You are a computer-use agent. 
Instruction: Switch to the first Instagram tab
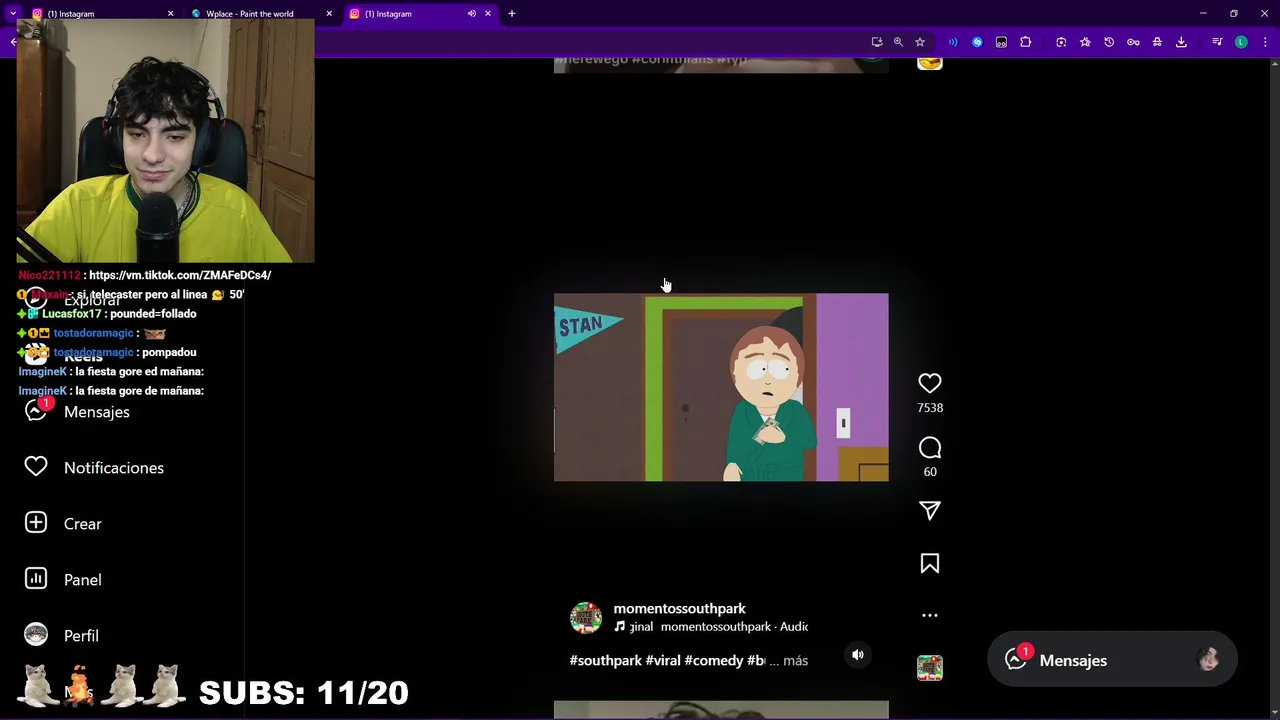pyautogui.click(x=100, y=14)
